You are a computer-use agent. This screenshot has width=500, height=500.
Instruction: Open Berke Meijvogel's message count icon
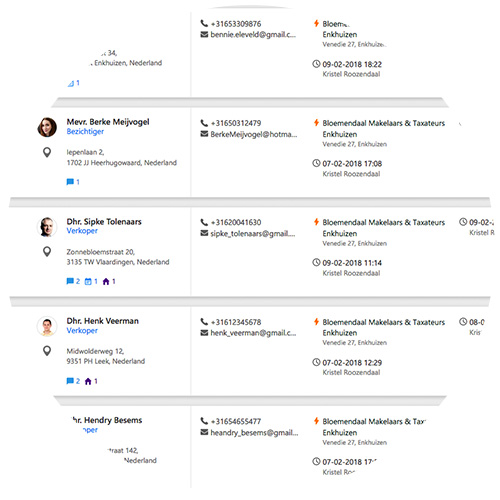tap(70, 182)
